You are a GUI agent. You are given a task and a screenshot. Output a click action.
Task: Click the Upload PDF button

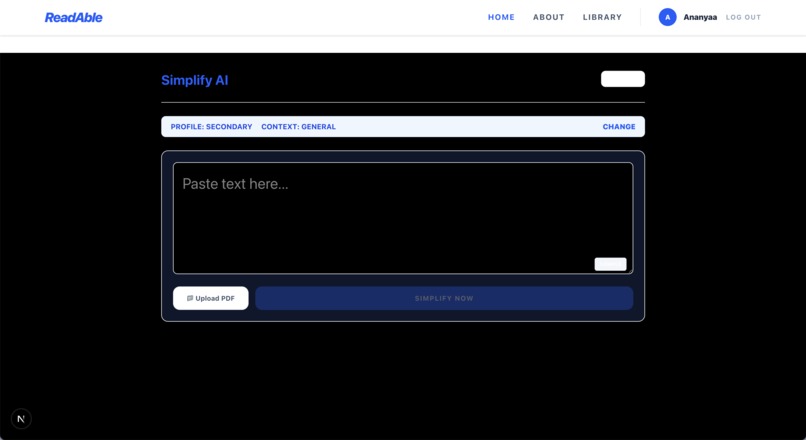[211, 298]
